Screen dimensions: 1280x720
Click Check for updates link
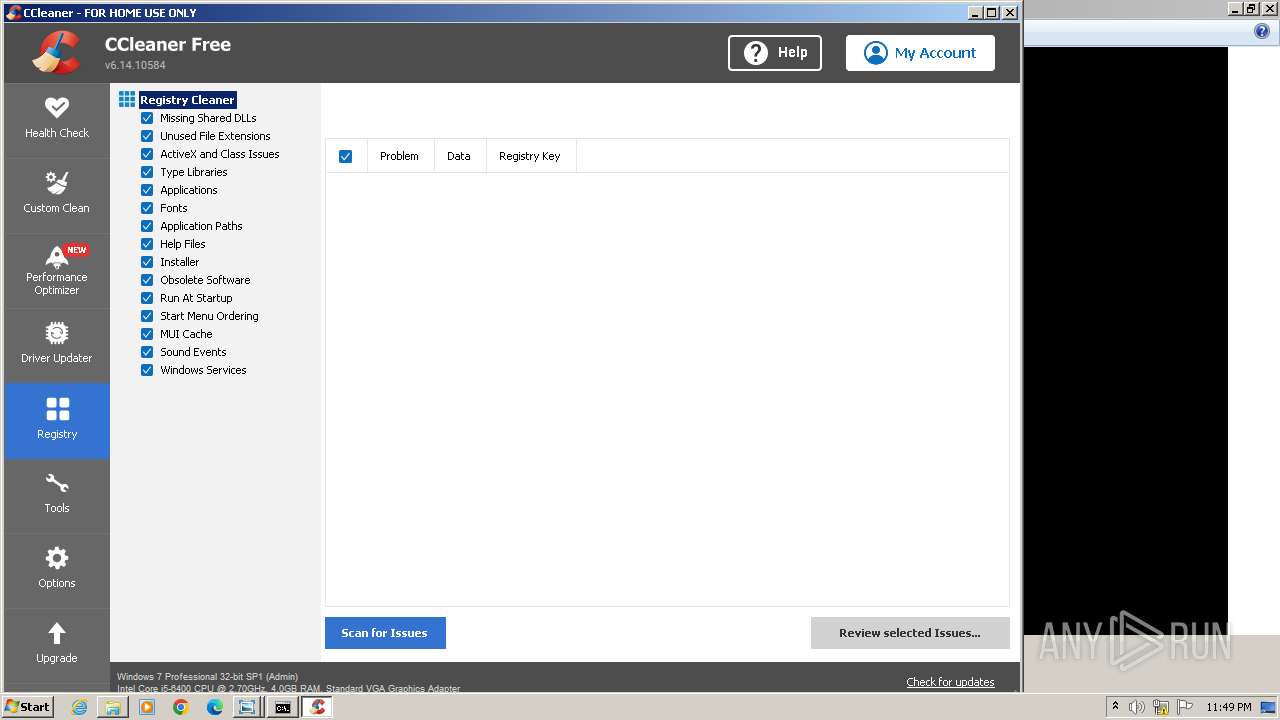950,682
